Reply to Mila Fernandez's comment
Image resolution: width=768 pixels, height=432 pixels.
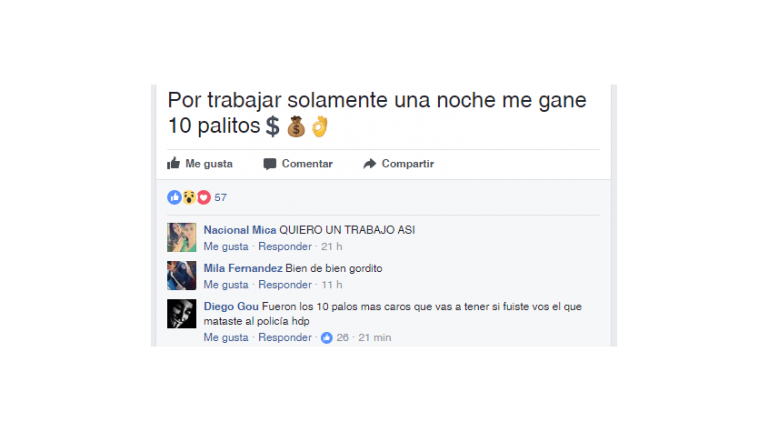[285, 285]
